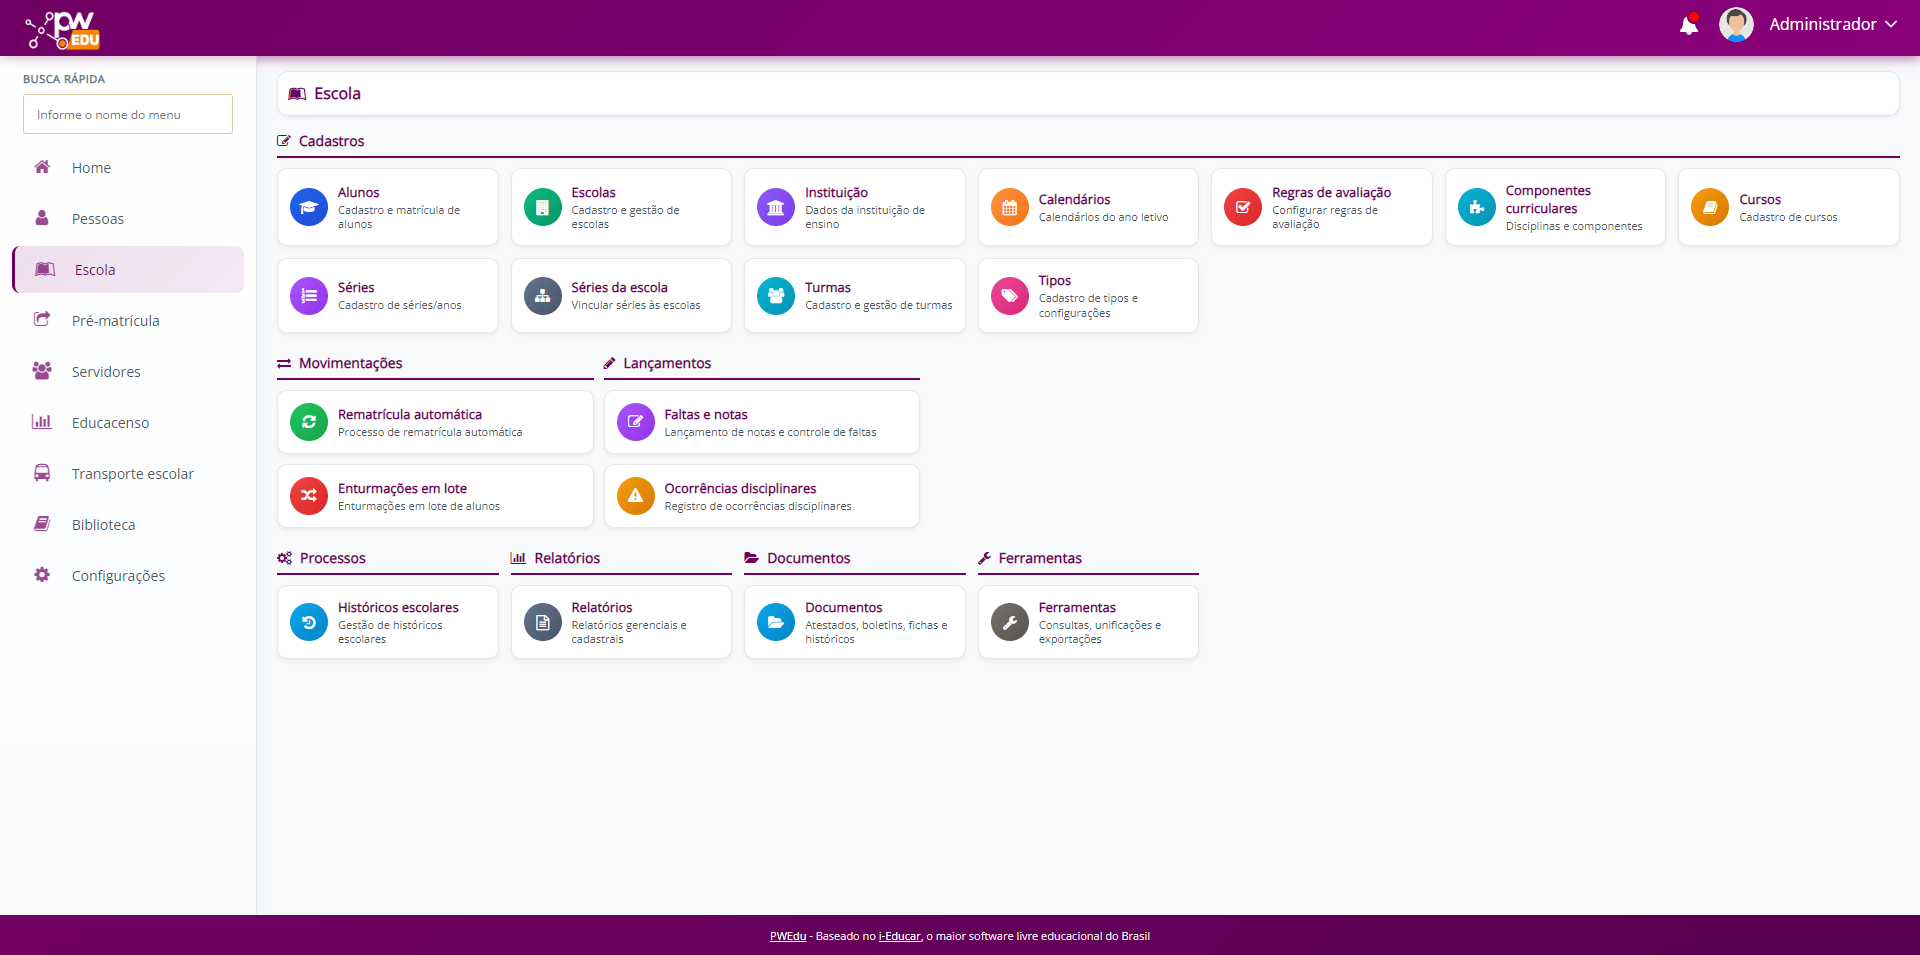Image resolution: width=1920 pixels, height=955 pixels.
Task: Click the pink Tipos tag icon
Action: coord(1009,296)
